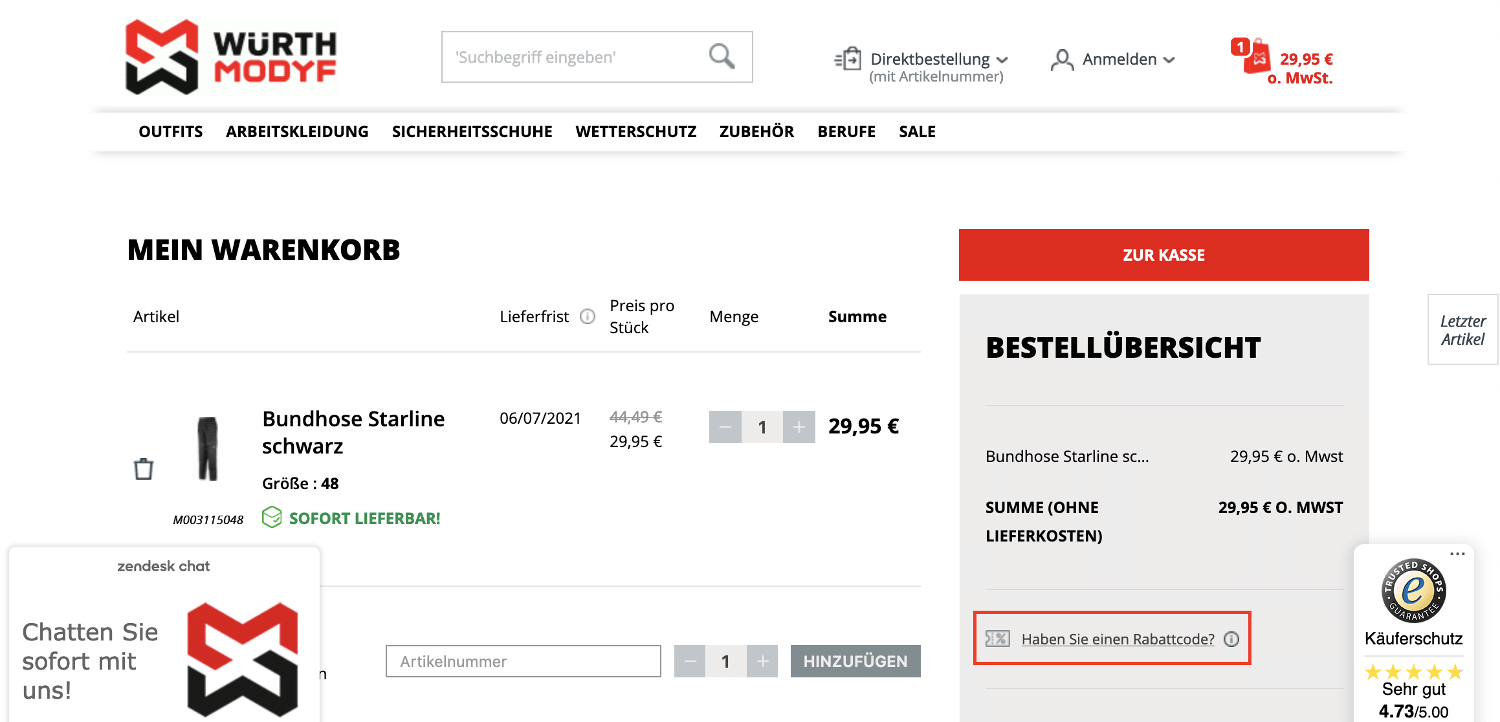
Task: Open the ARBEITSKLEIDUNG menu
Action: click(297, 131)
